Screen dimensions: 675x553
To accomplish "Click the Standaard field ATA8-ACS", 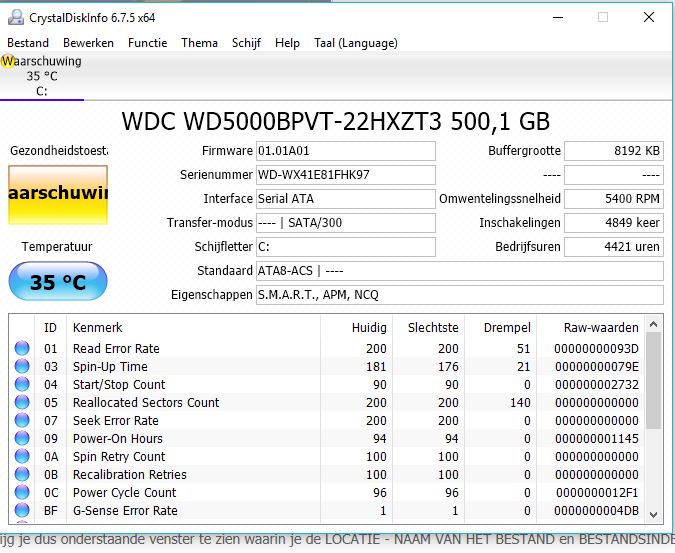I will [x=460, y=271].
